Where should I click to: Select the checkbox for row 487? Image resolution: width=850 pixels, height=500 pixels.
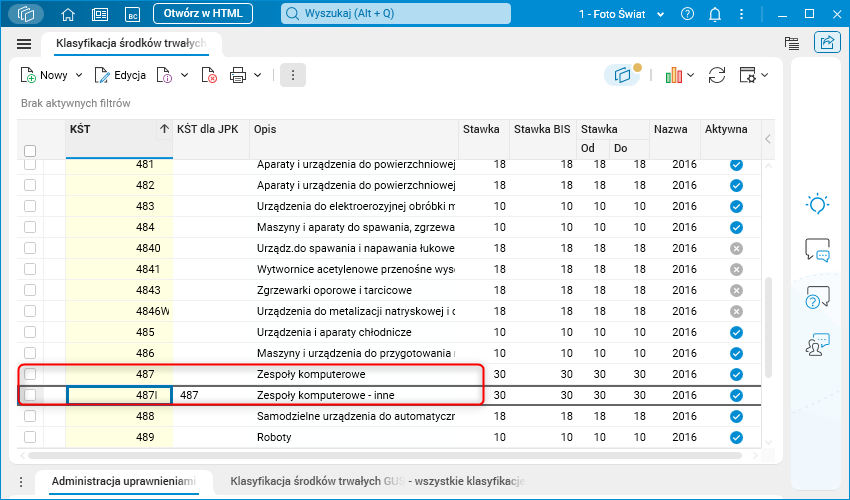pyautogui.click(x=30, y=374)
